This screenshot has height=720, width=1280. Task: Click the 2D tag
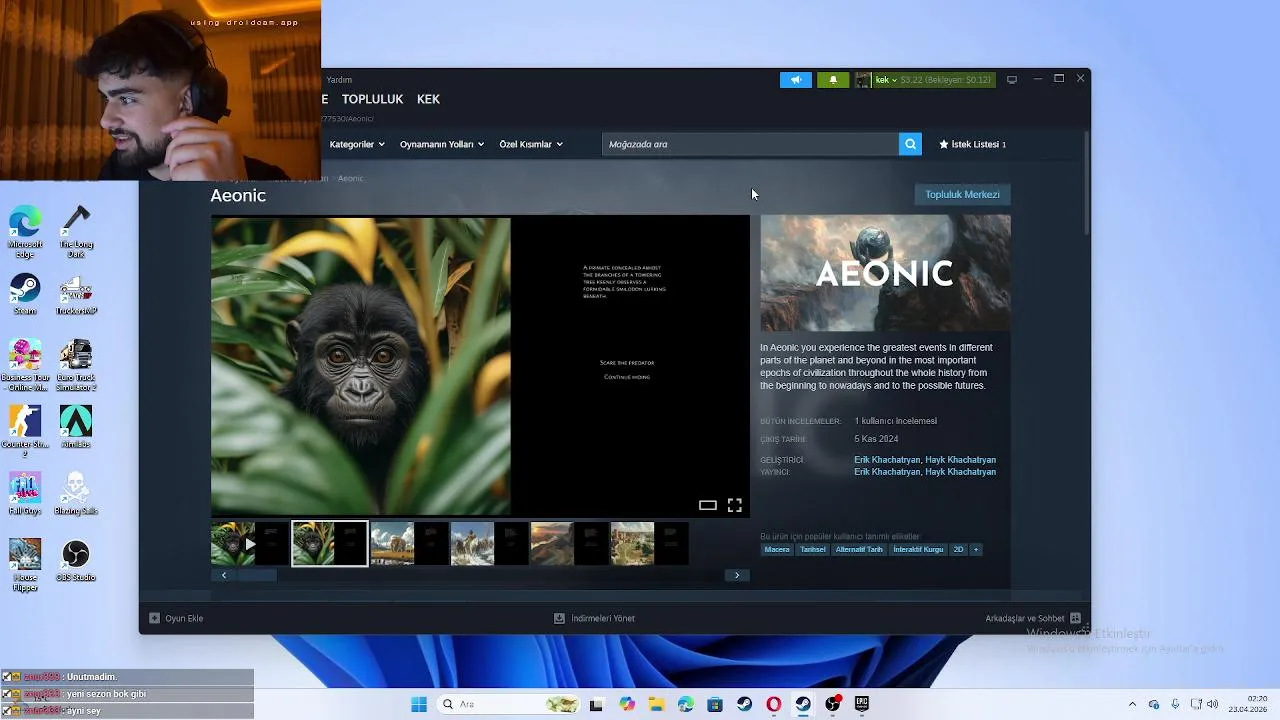coord(958,549)
